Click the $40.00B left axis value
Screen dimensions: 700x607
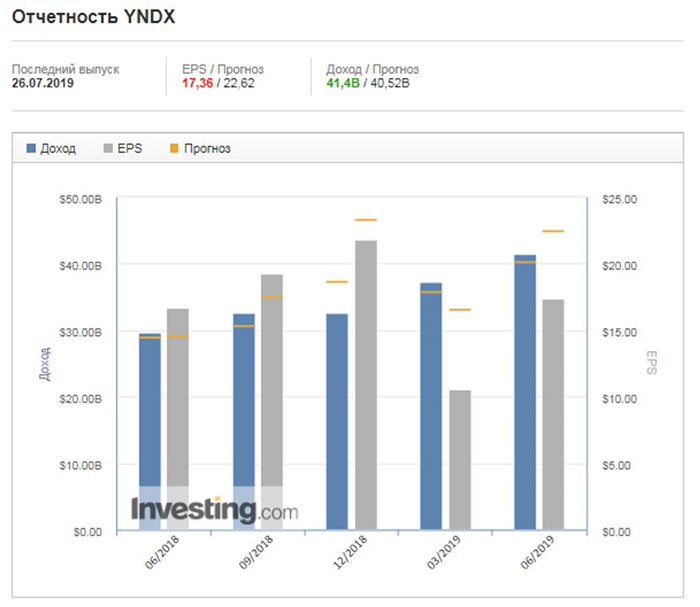[x=80, y=266]
